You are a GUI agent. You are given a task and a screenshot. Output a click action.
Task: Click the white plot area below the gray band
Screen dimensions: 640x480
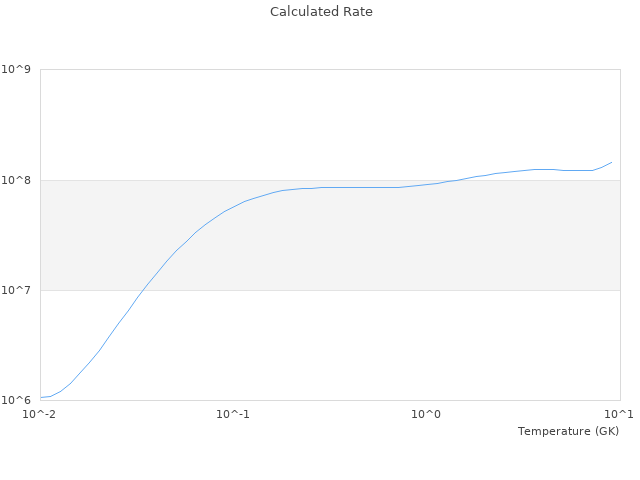(x=400, y=345)
